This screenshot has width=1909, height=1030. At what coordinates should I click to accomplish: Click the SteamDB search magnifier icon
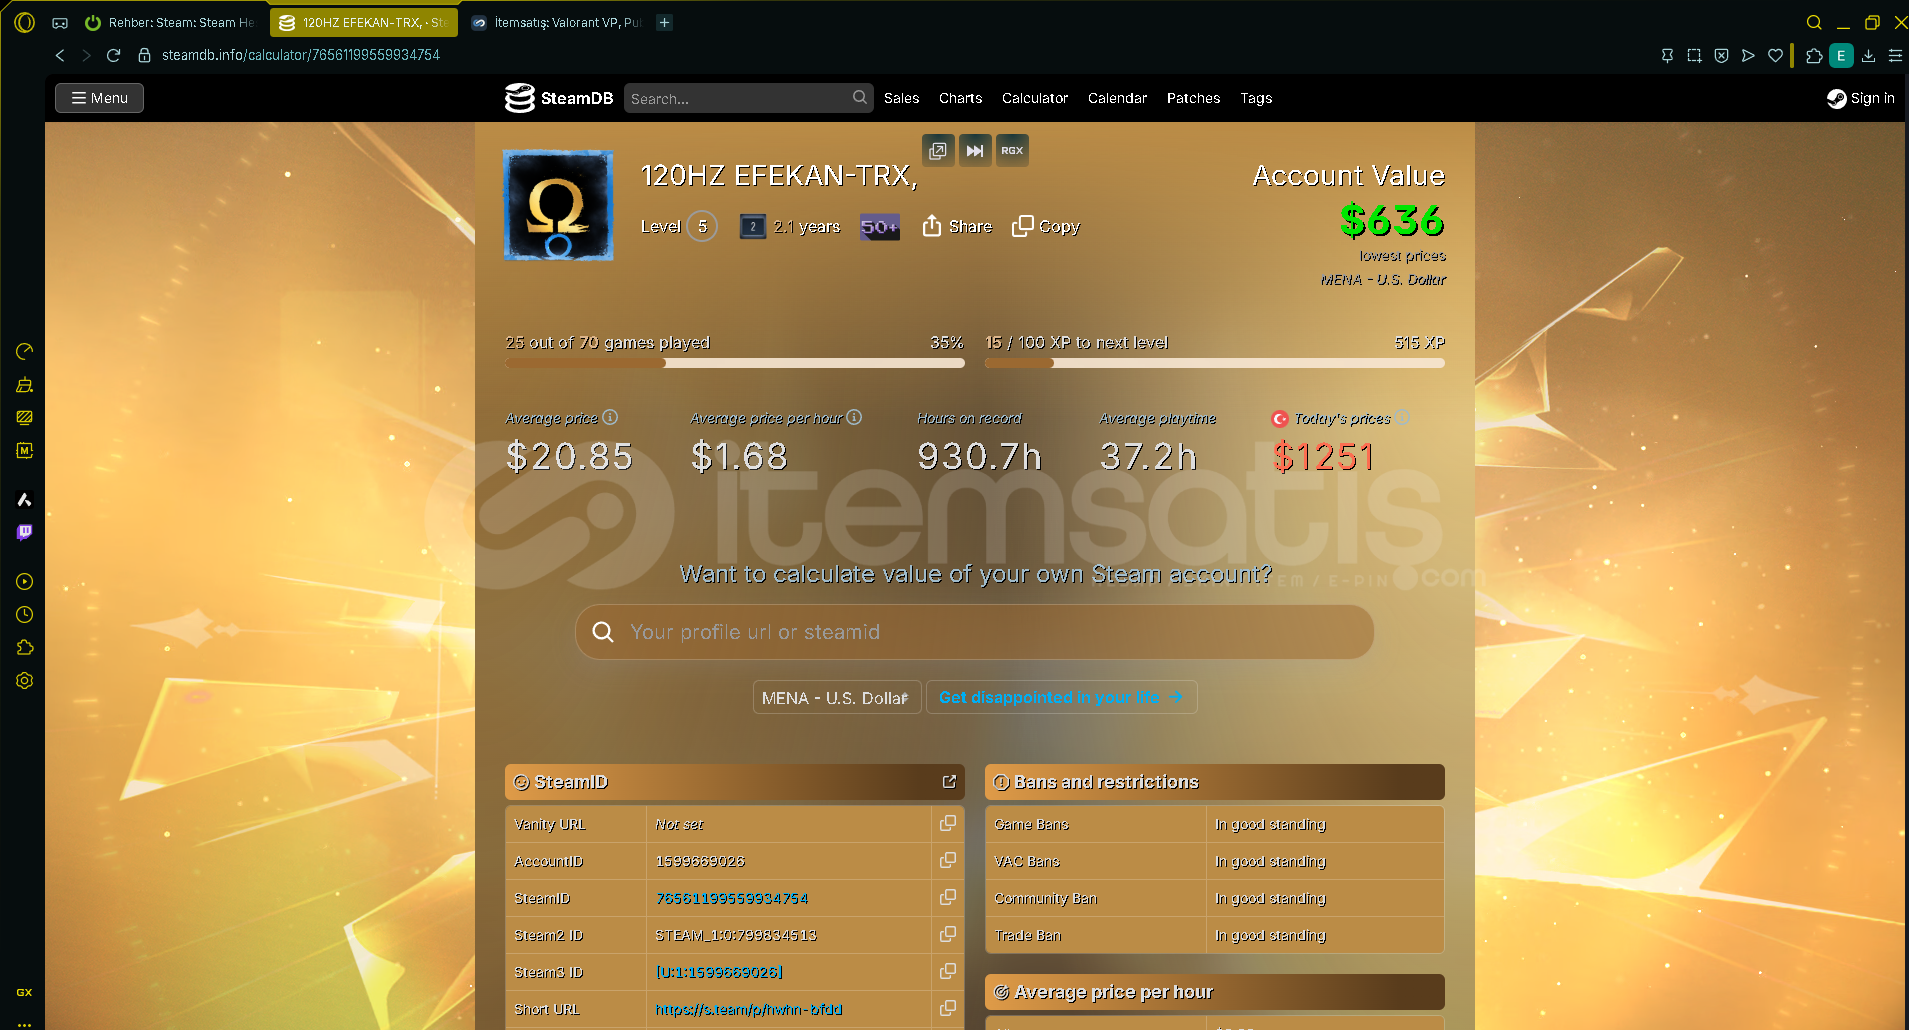tap(860, 97)
